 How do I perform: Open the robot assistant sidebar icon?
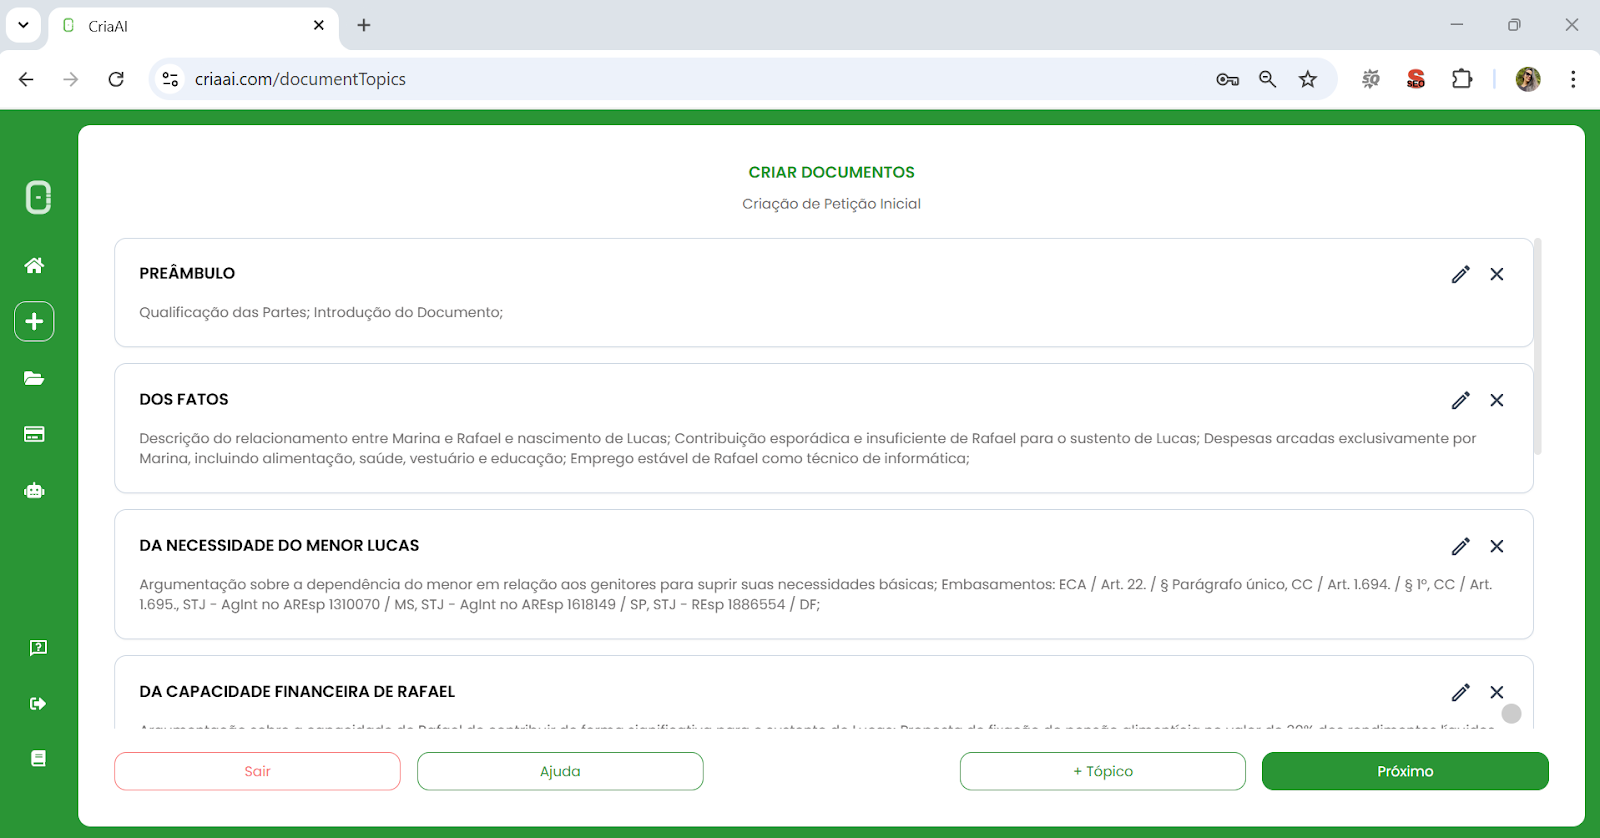point(34,490)
